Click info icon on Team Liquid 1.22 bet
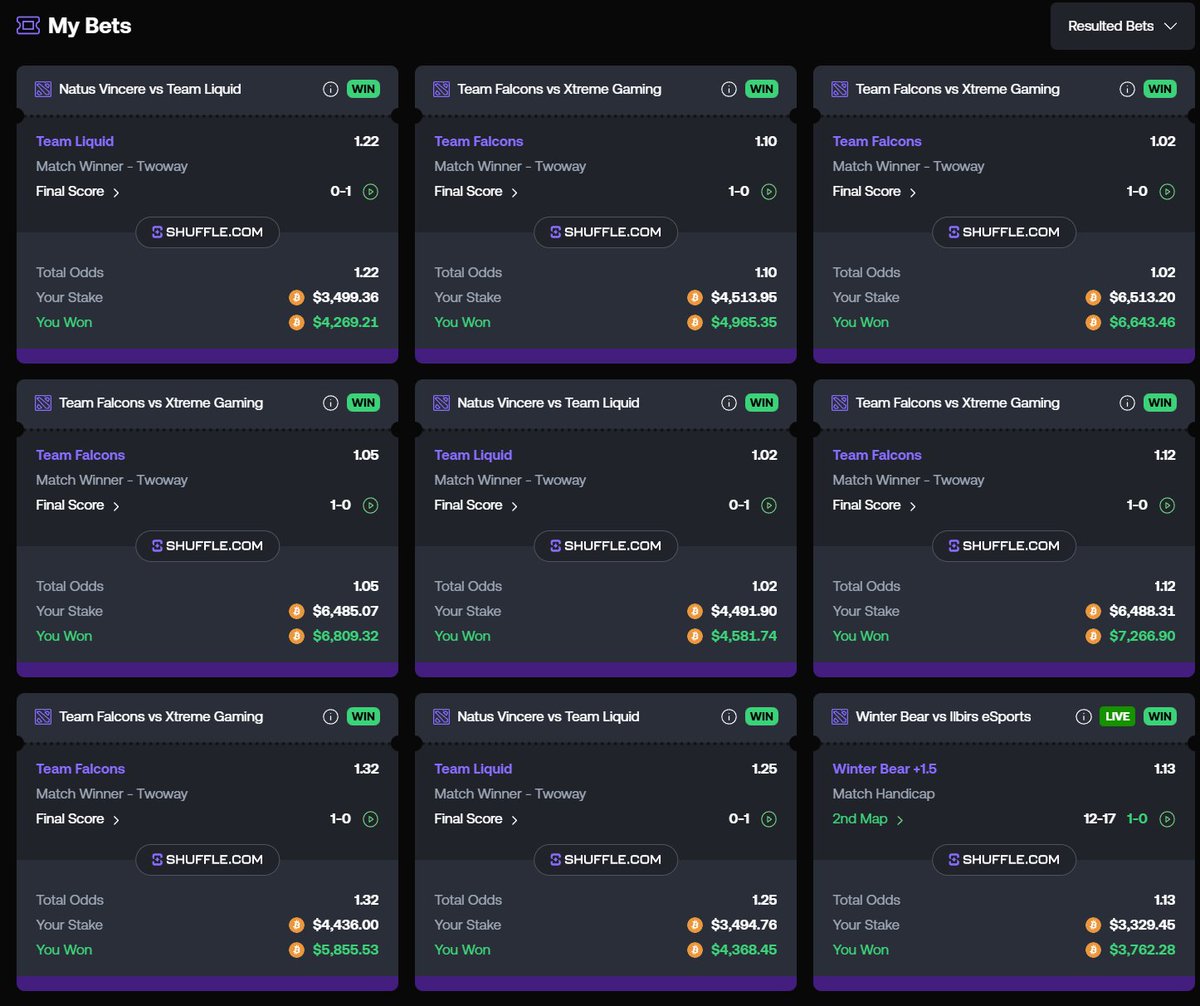 (331, 89)
